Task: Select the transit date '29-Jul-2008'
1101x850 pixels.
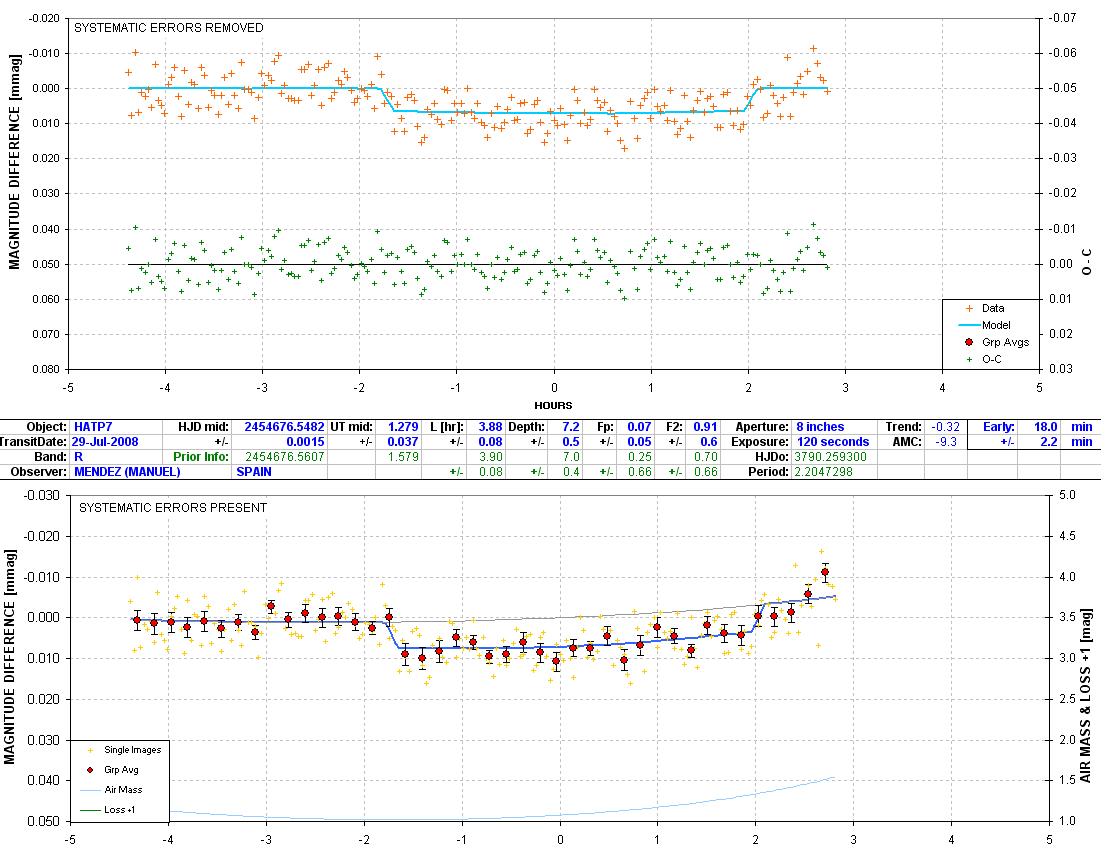Action: tap(105, 441)
